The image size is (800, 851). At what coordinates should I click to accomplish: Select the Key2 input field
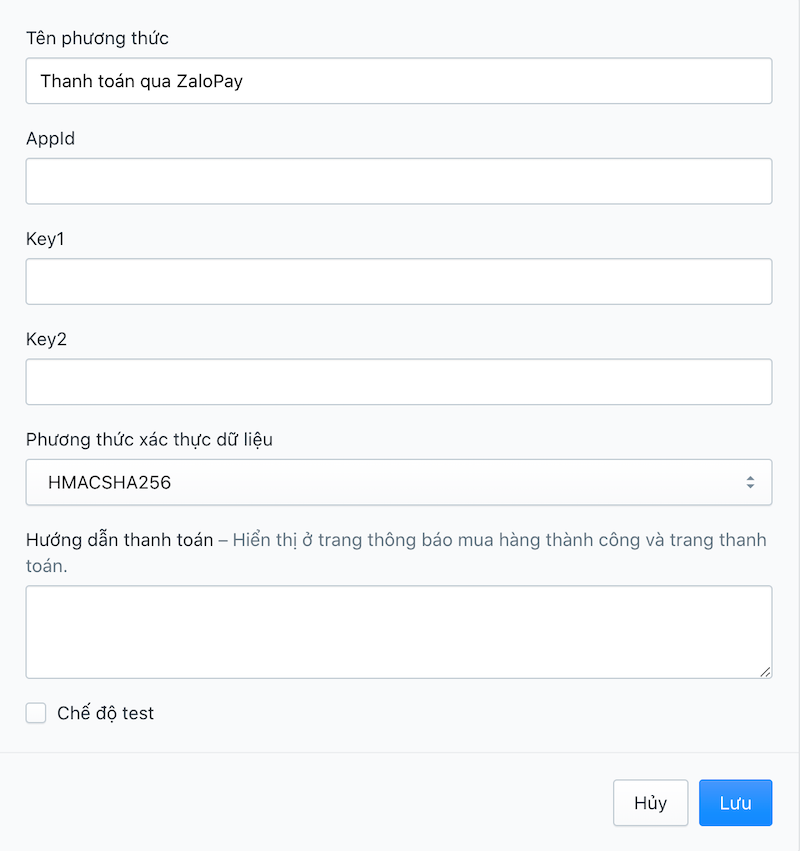pyautogui.click(x=398, y=381)
